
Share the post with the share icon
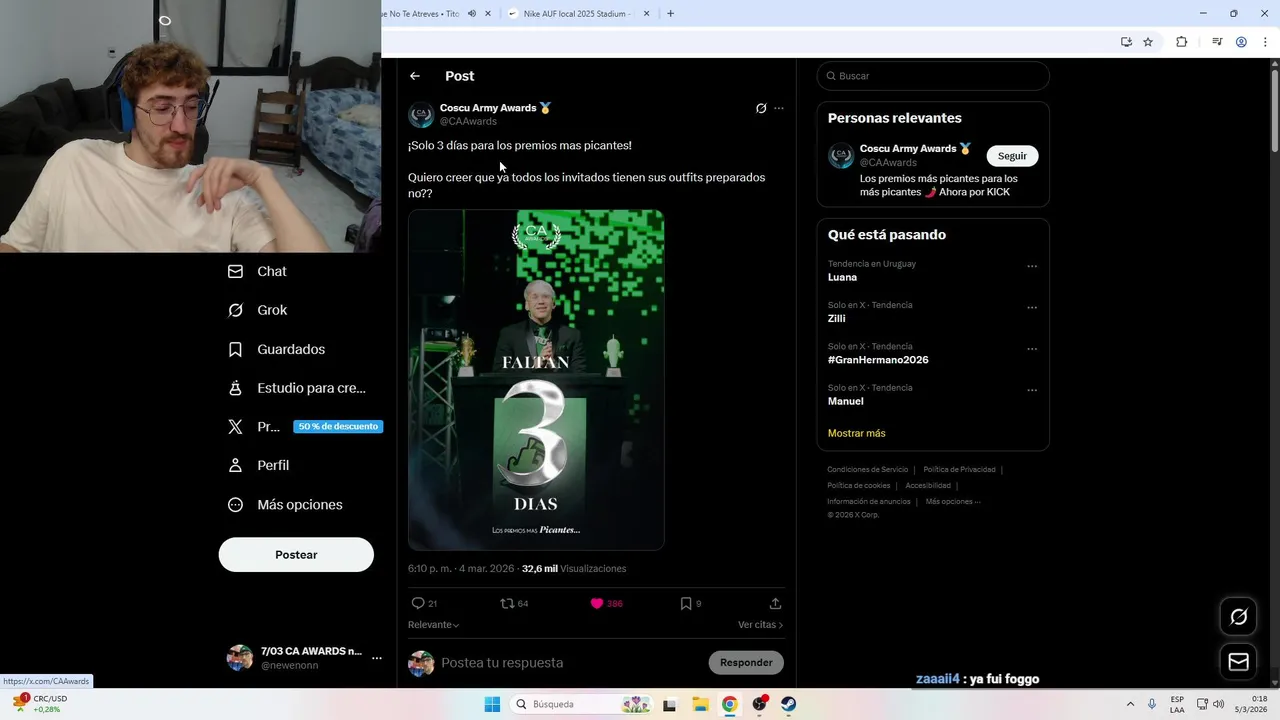coord(775,603)
